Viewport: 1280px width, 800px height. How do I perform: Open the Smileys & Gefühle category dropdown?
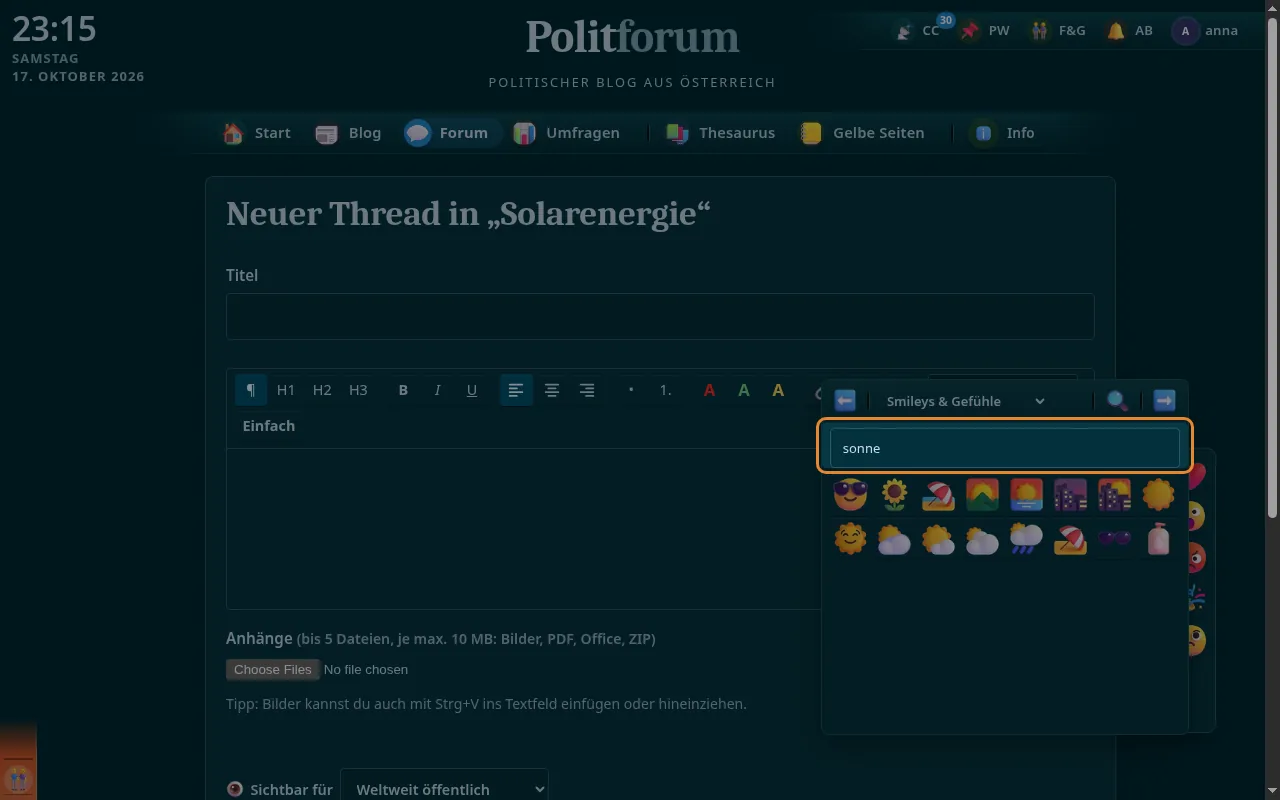966,401
